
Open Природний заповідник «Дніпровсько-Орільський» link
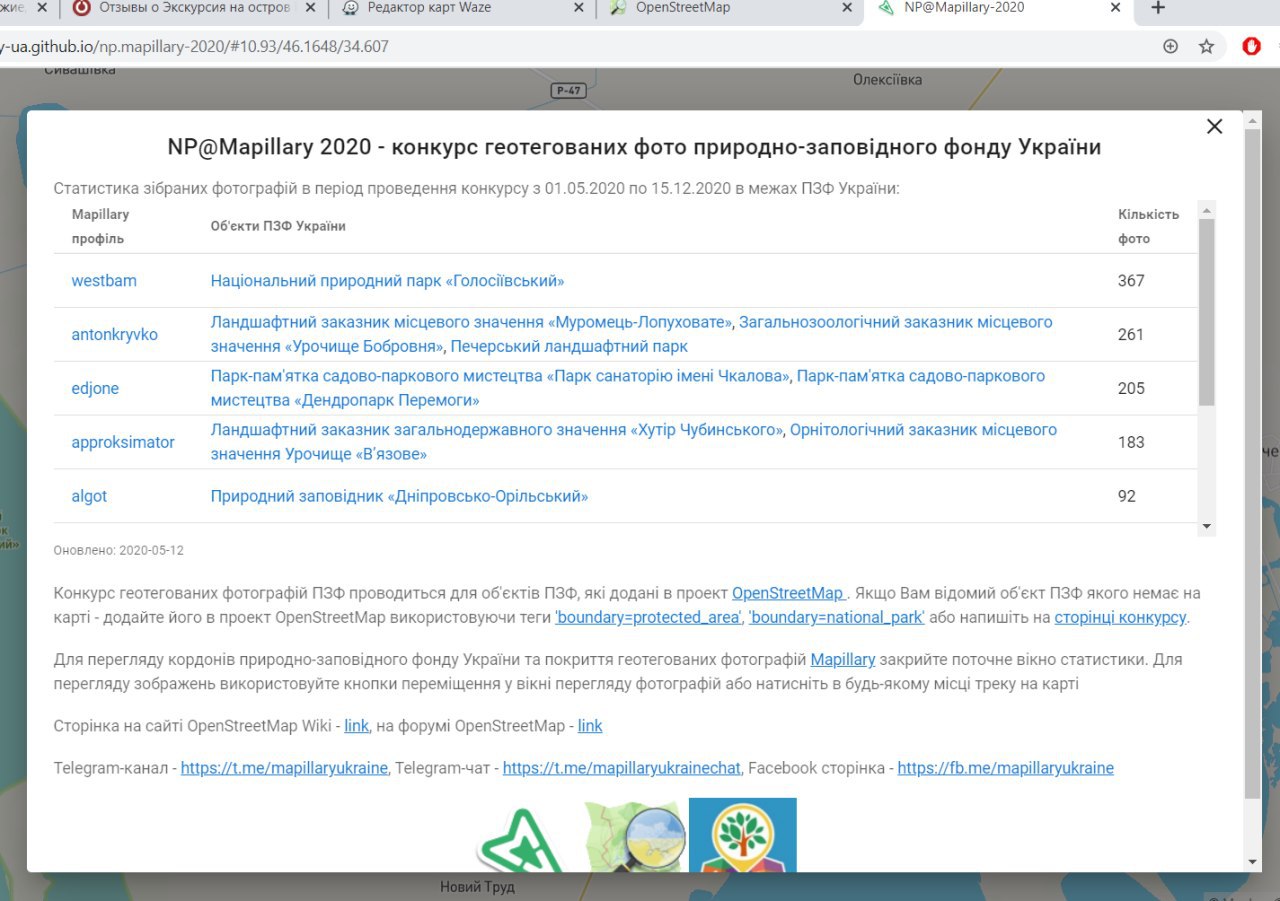point(399,496)
